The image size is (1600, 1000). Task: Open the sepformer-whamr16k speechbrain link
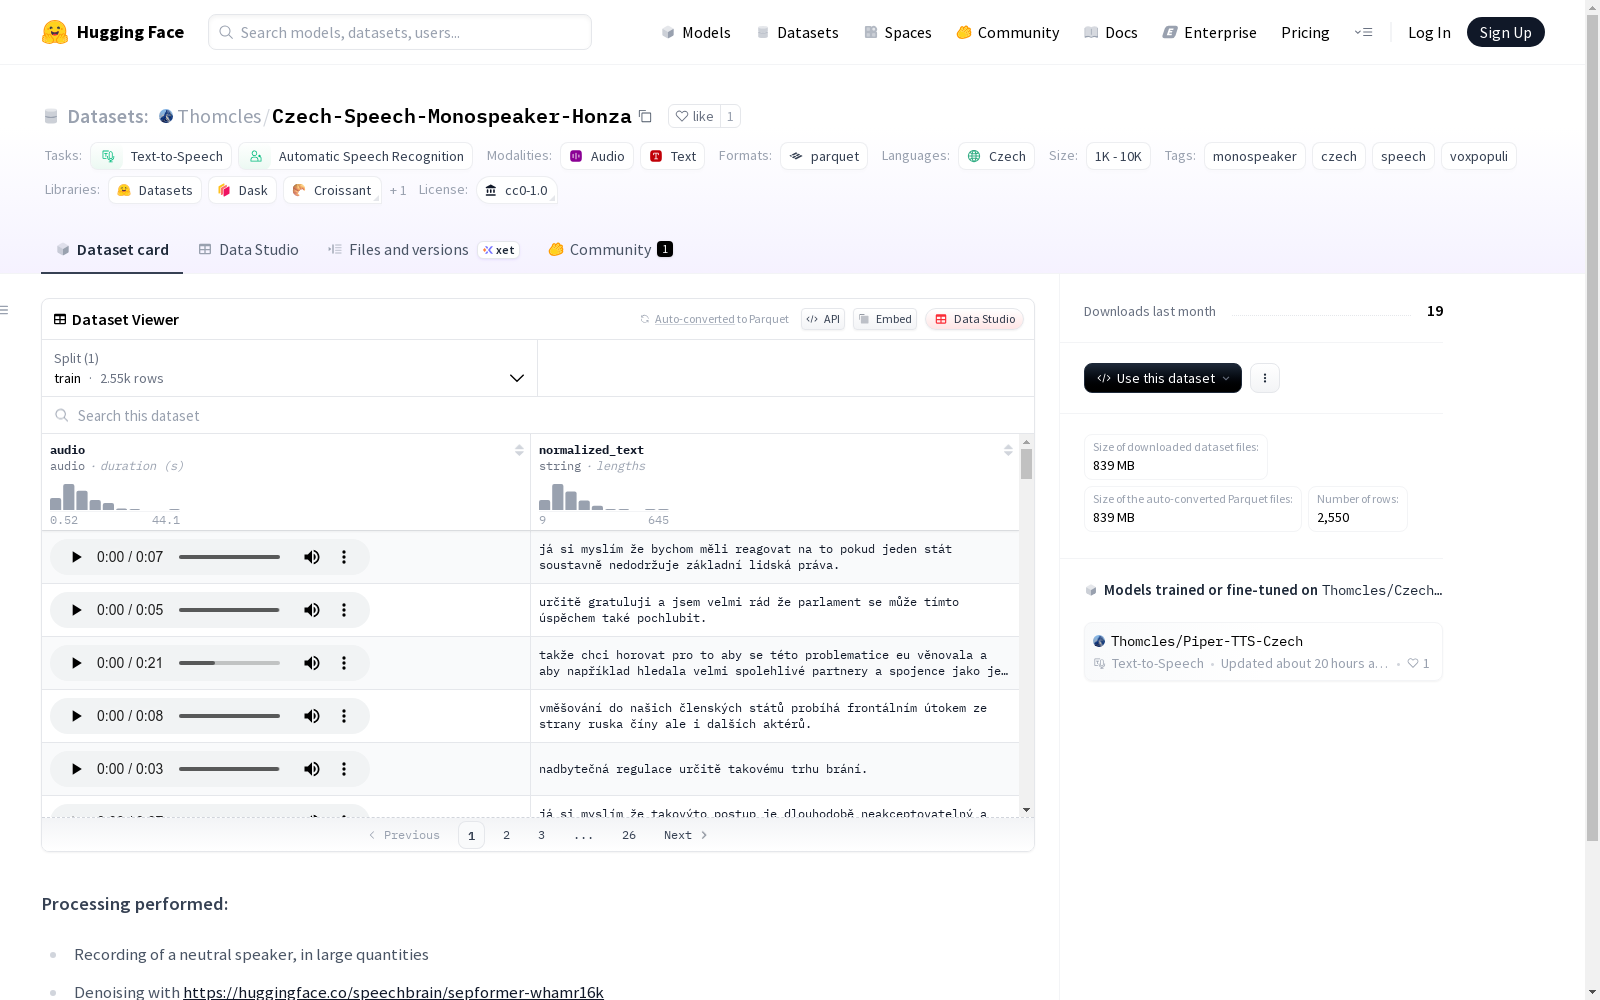393,992
